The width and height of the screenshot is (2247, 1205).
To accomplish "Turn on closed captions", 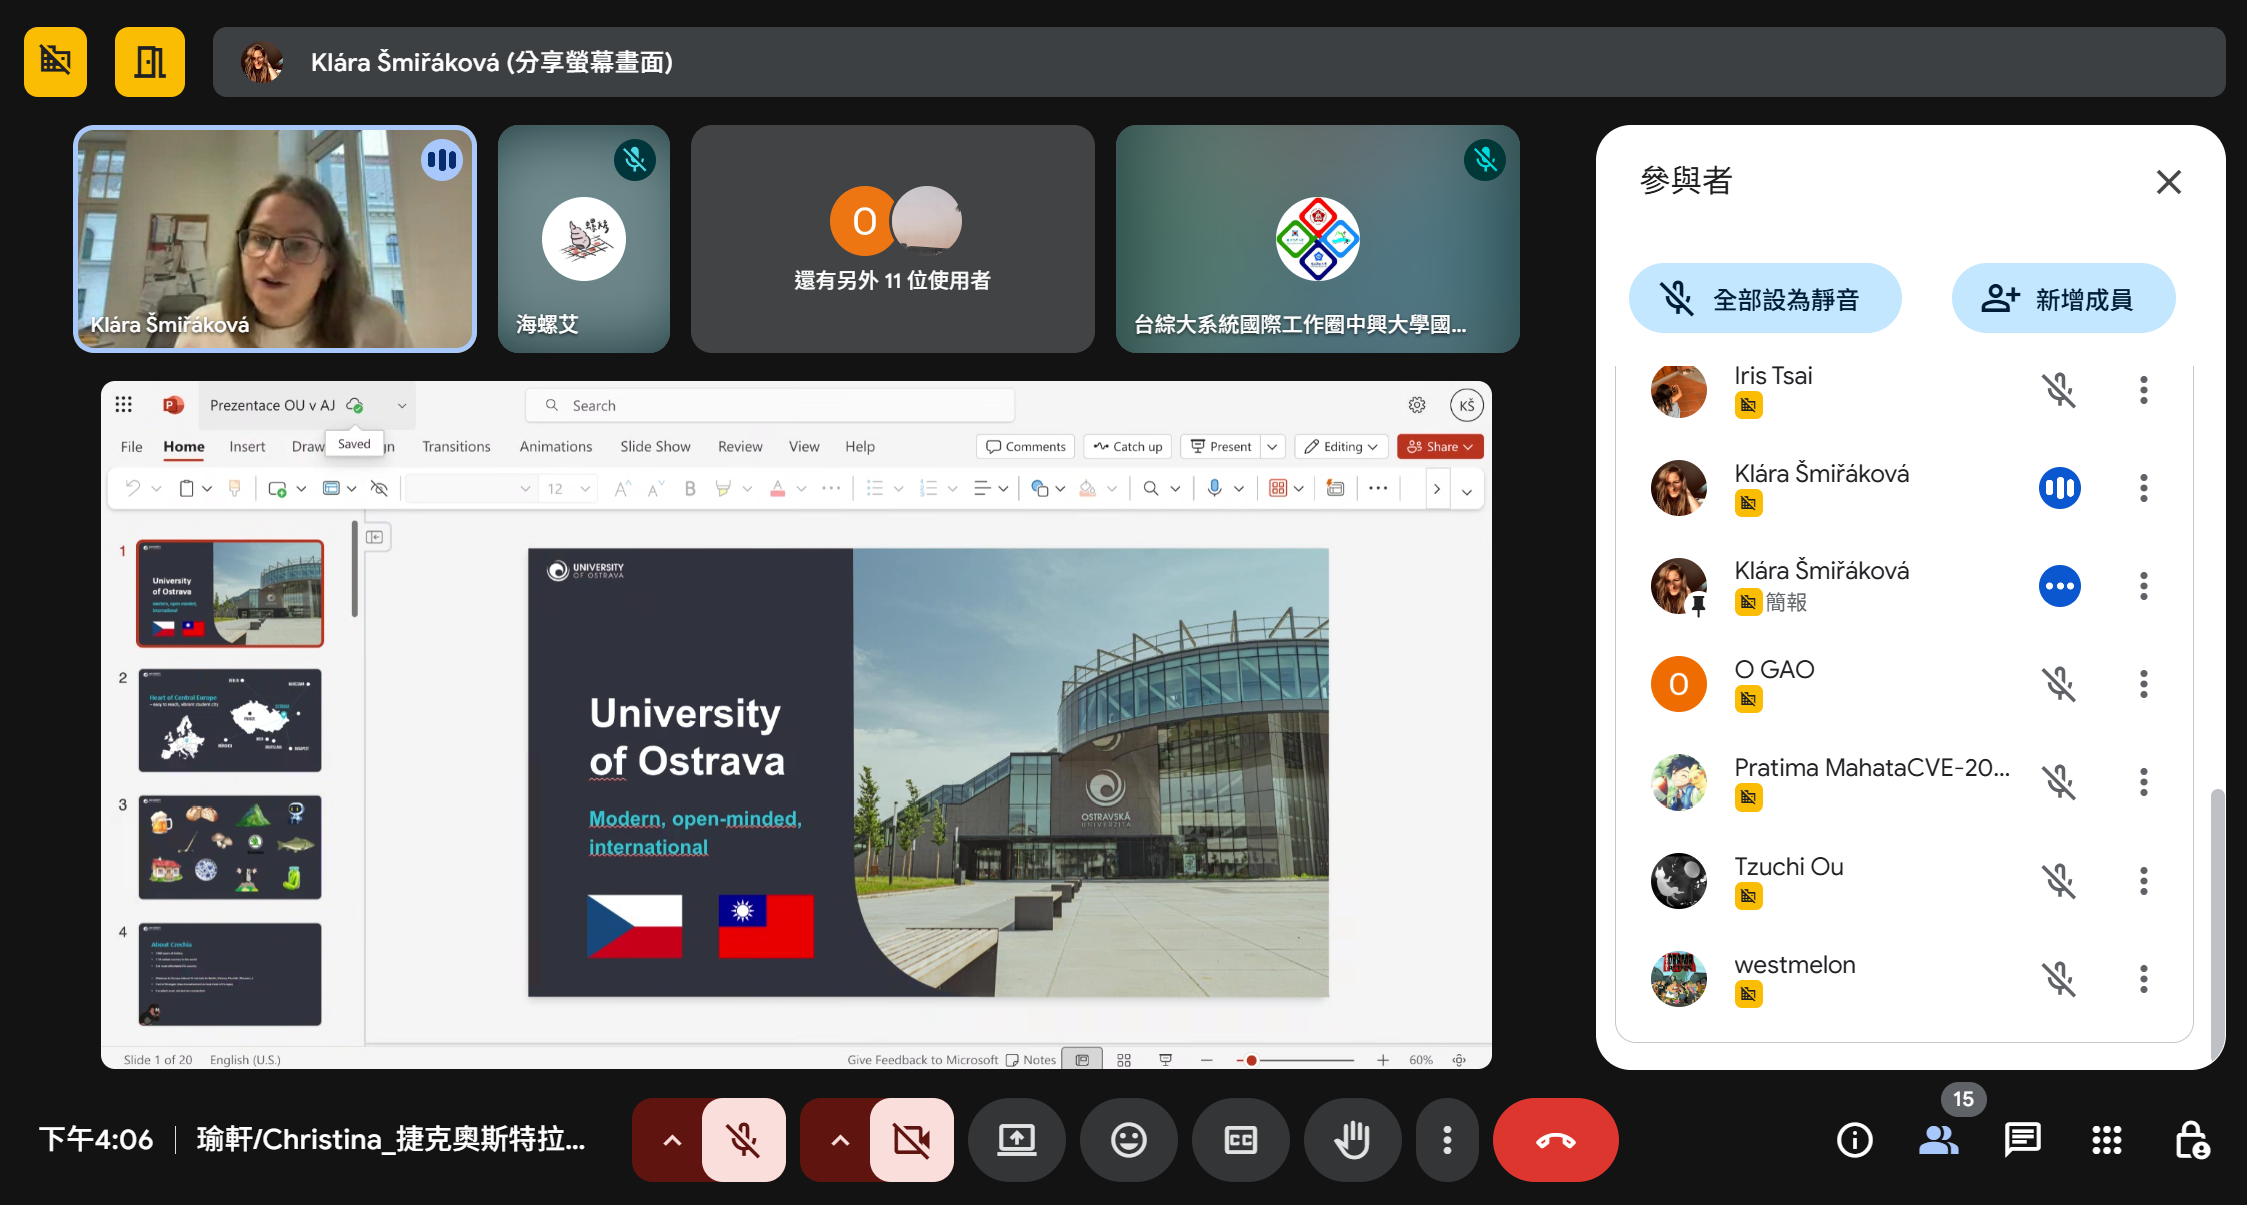I will tap(1240, 1140).
